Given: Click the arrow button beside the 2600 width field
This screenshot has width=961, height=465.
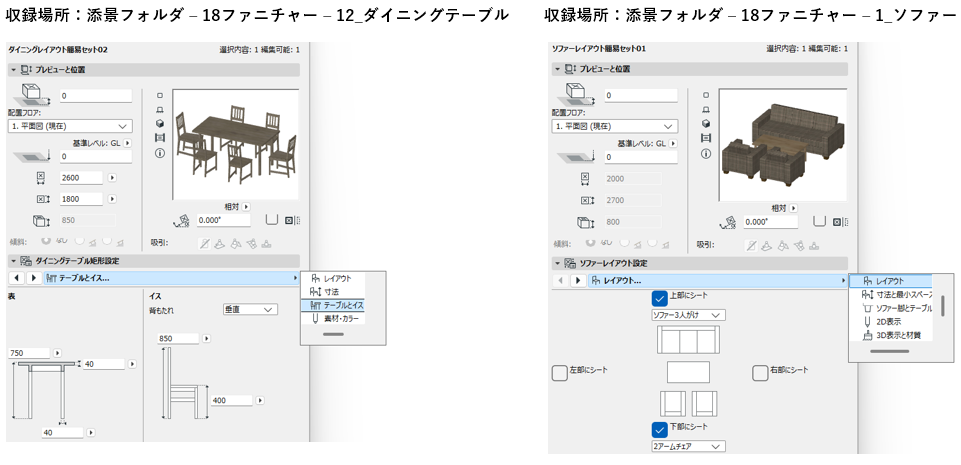Looking at the screenshot, I should point(112,178).
